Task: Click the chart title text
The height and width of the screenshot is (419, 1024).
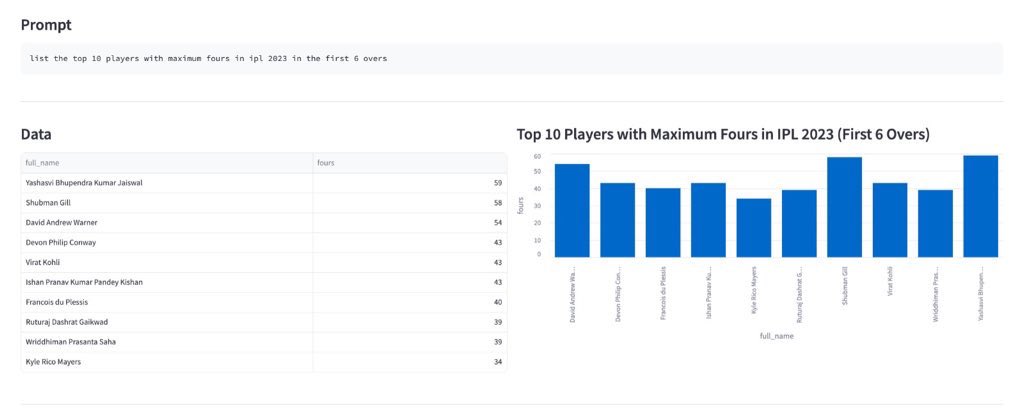Action: (723, 135)
